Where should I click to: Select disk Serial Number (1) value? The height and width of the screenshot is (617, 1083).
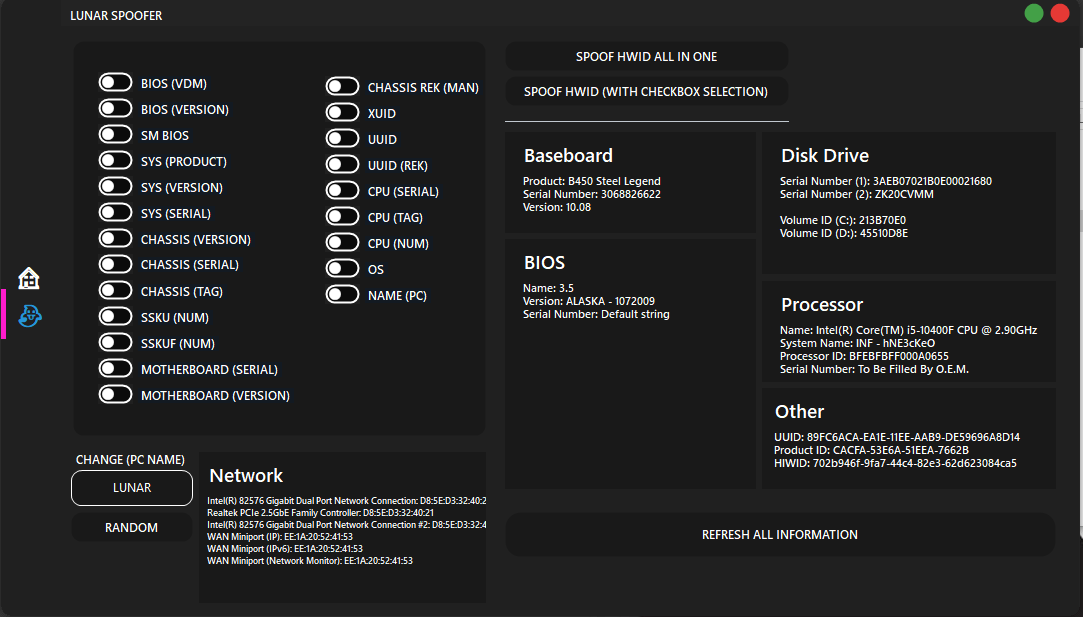click(x=932, y=181)
